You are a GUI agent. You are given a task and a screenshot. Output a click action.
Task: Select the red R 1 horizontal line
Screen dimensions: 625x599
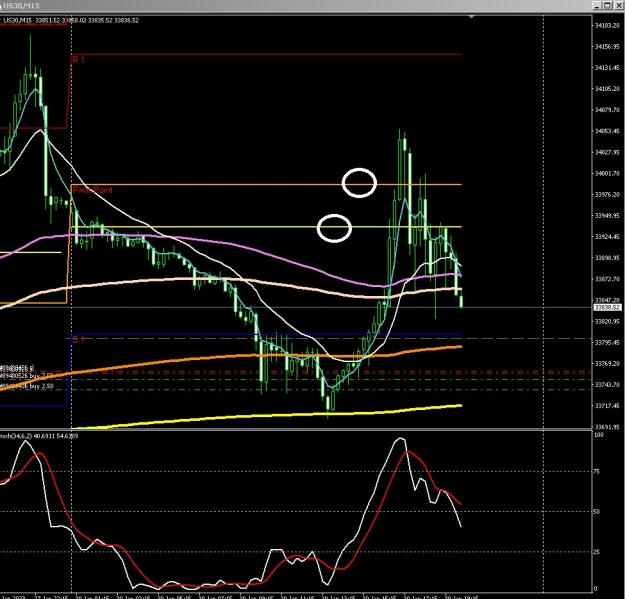[x=266, y=54]
